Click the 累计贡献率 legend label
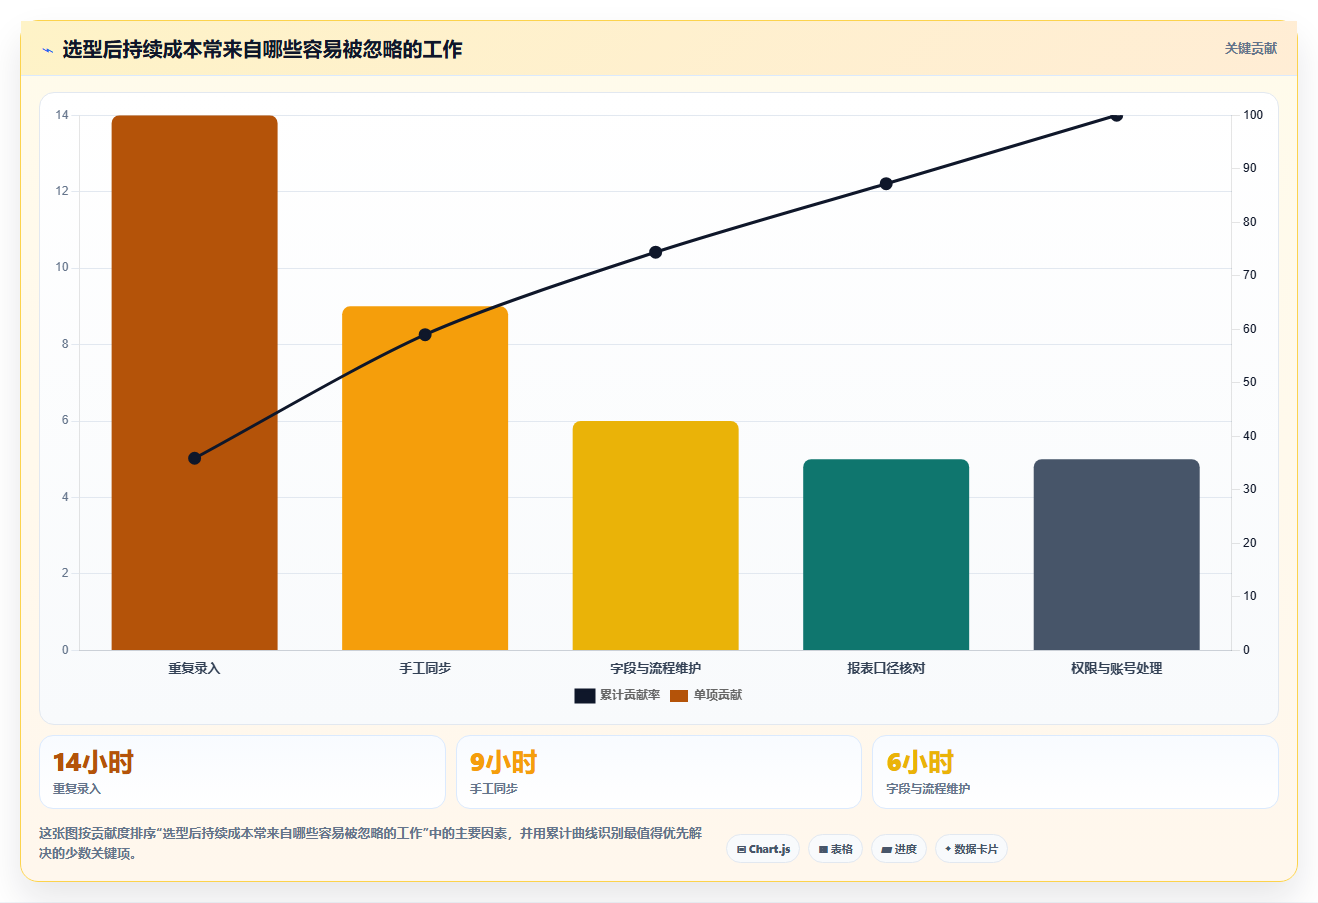Viewport: 1318px width, 903px height. coord(630,695)
